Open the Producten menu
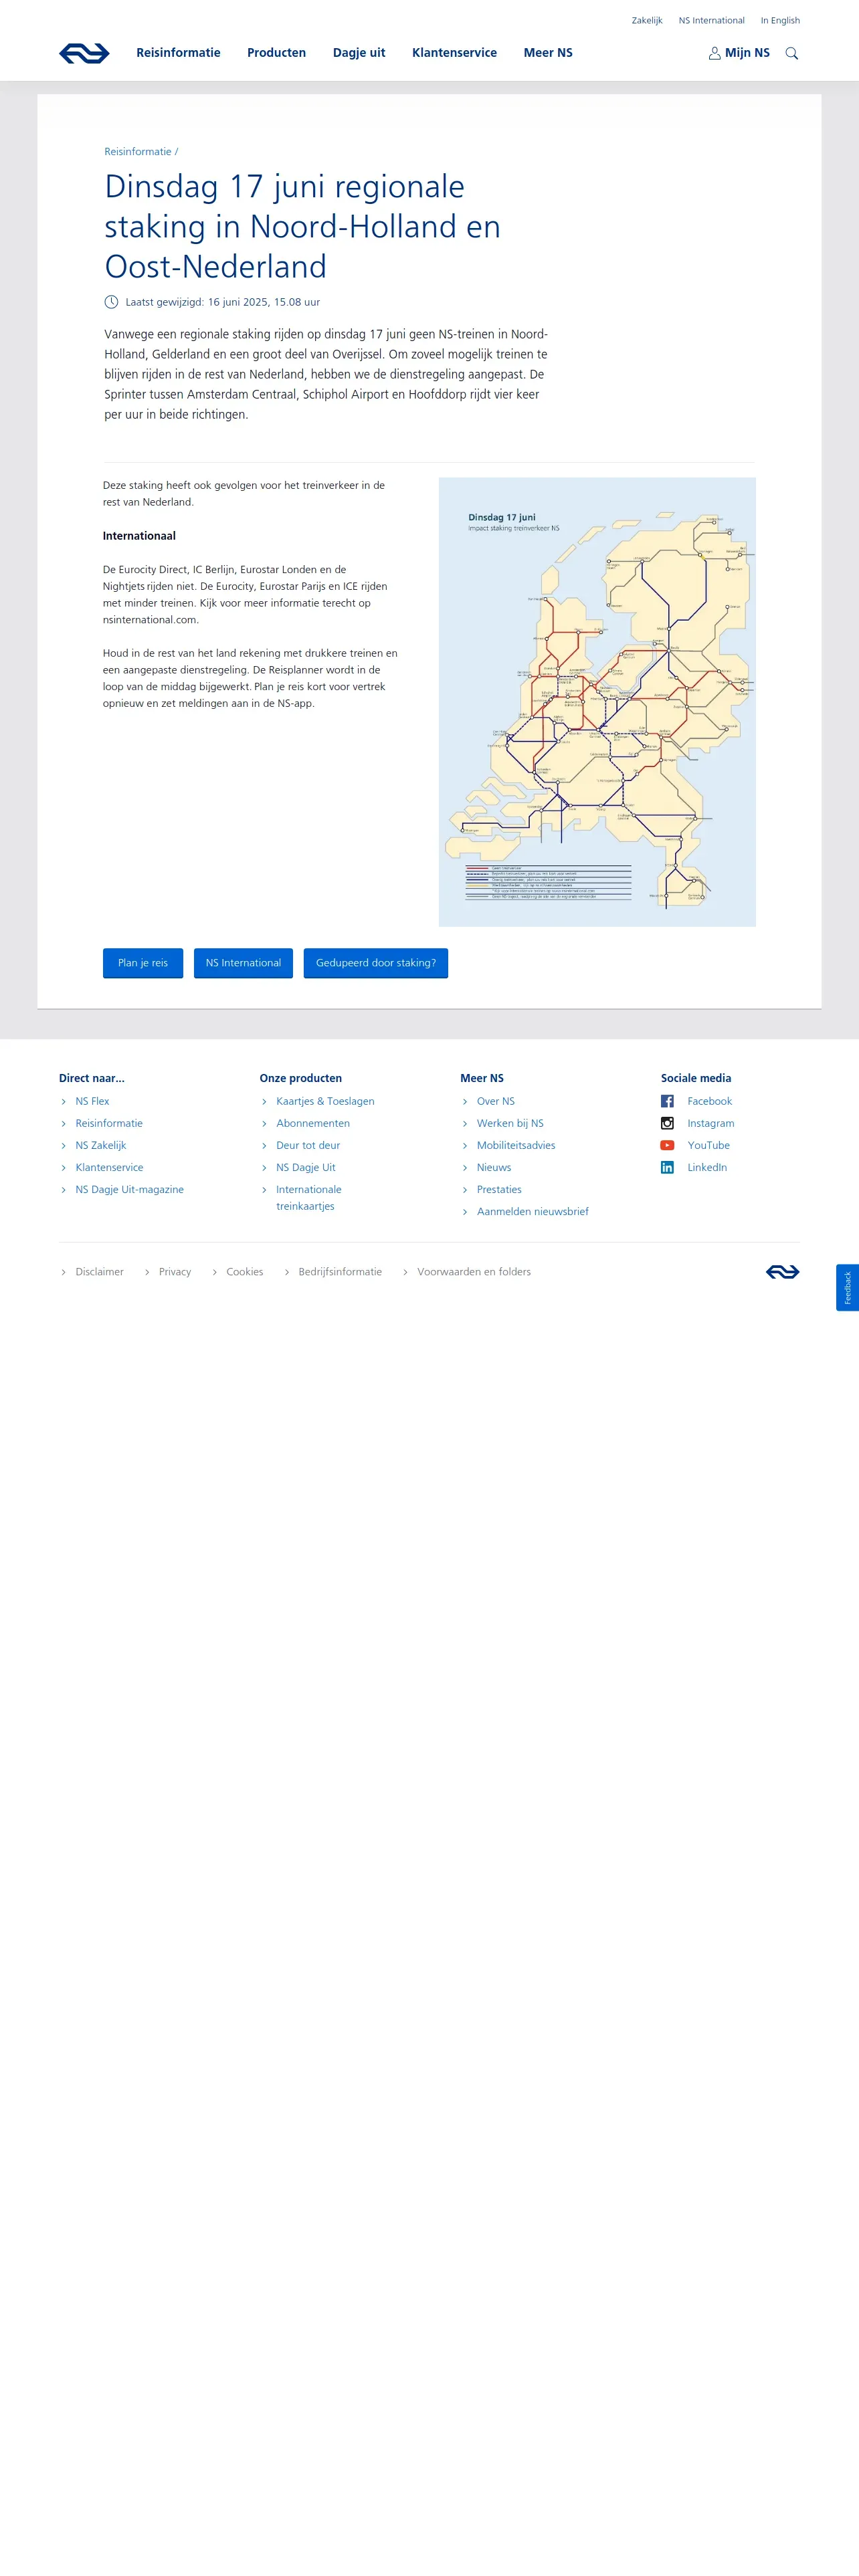Screen dimensions: 859x2576 coord(276,53)
